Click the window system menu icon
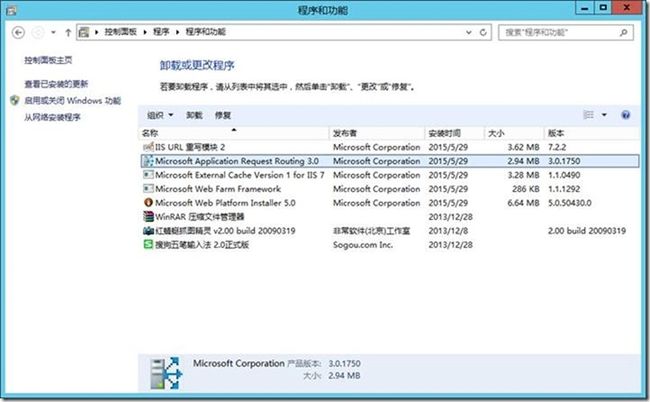650x402 pixels. (11, 10)
